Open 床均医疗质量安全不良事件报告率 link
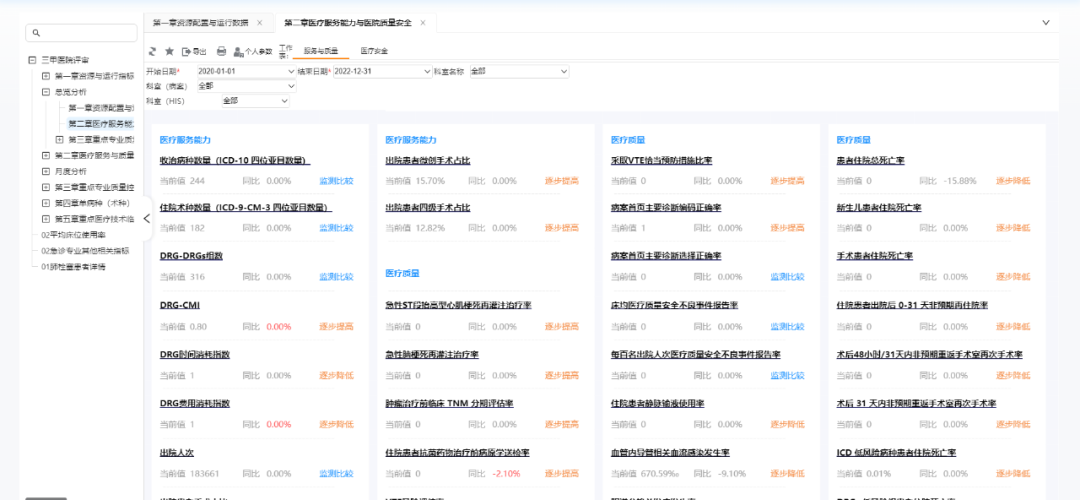Image resolution: width=1080 pixels, height=500 pixels. pos(674,305)
